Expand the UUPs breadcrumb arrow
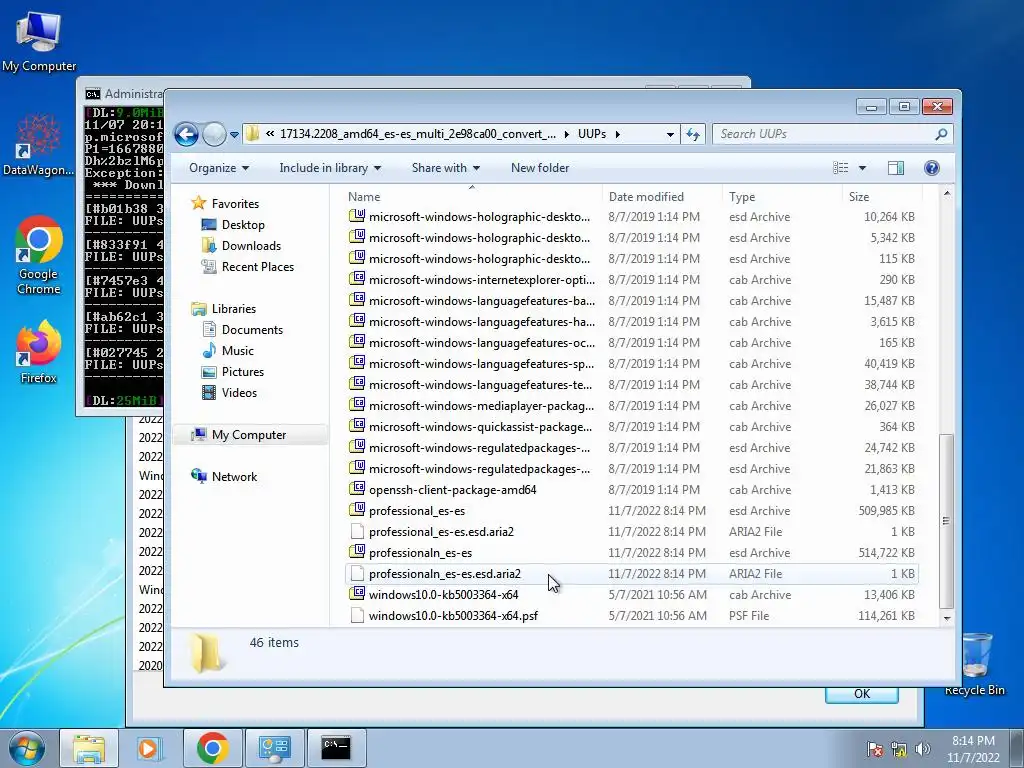The image size is (1024, 768). point(617,135)
